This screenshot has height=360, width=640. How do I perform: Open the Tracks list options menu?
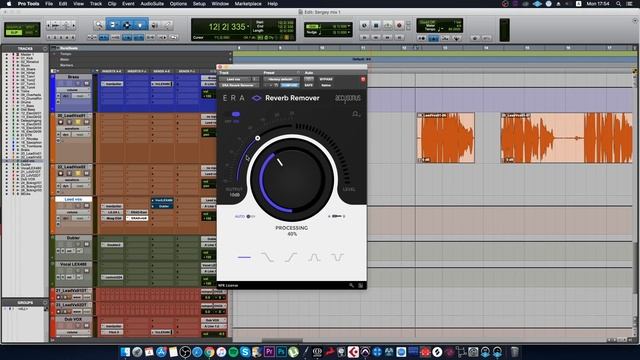(x=45, y=49)
